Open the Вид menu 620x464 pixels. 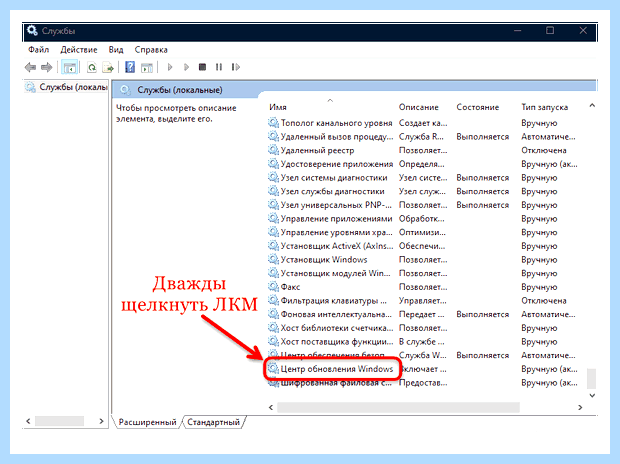pyautogui.click(x=116, y=50)
